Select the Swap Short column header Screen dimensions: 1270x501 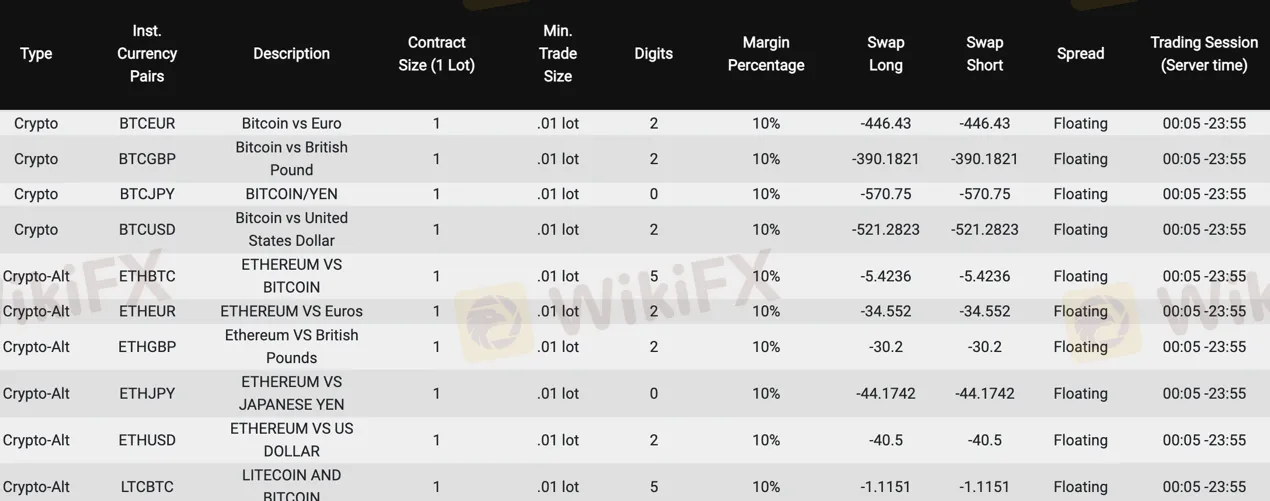point(984,54)
